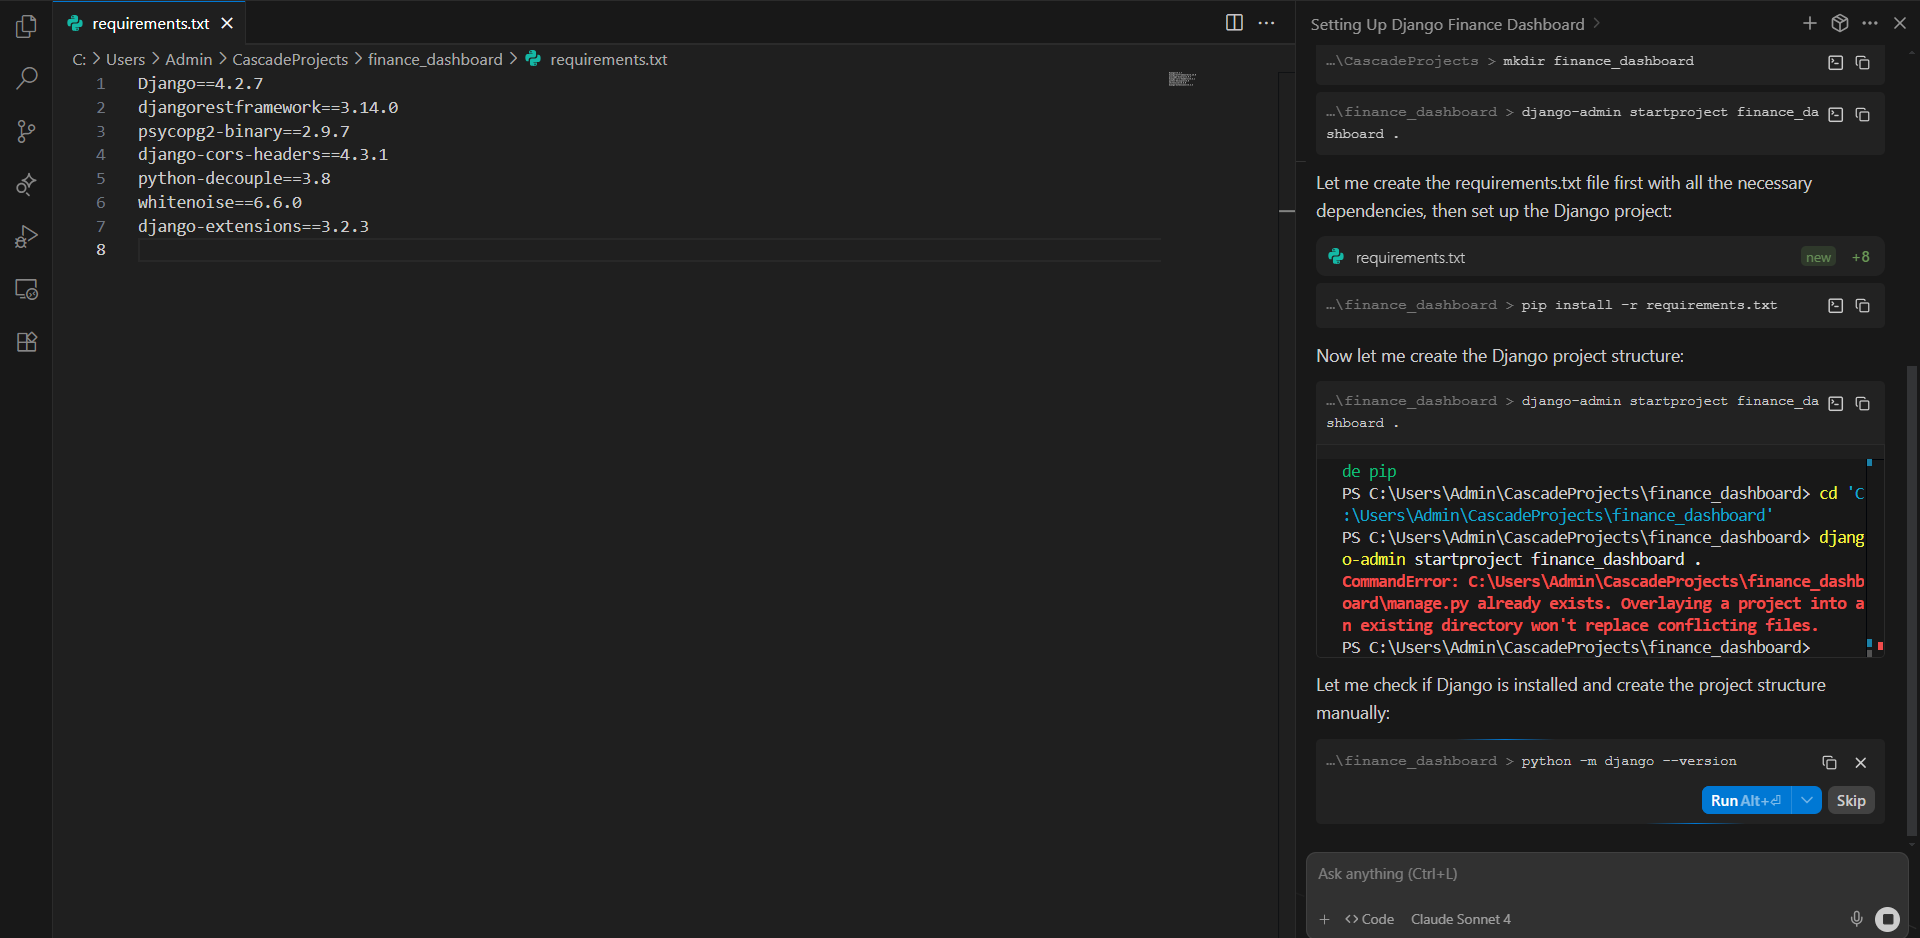Select the requirements.txt editor tab
This screenshot has height=938, width=1920.
(150, 23)
